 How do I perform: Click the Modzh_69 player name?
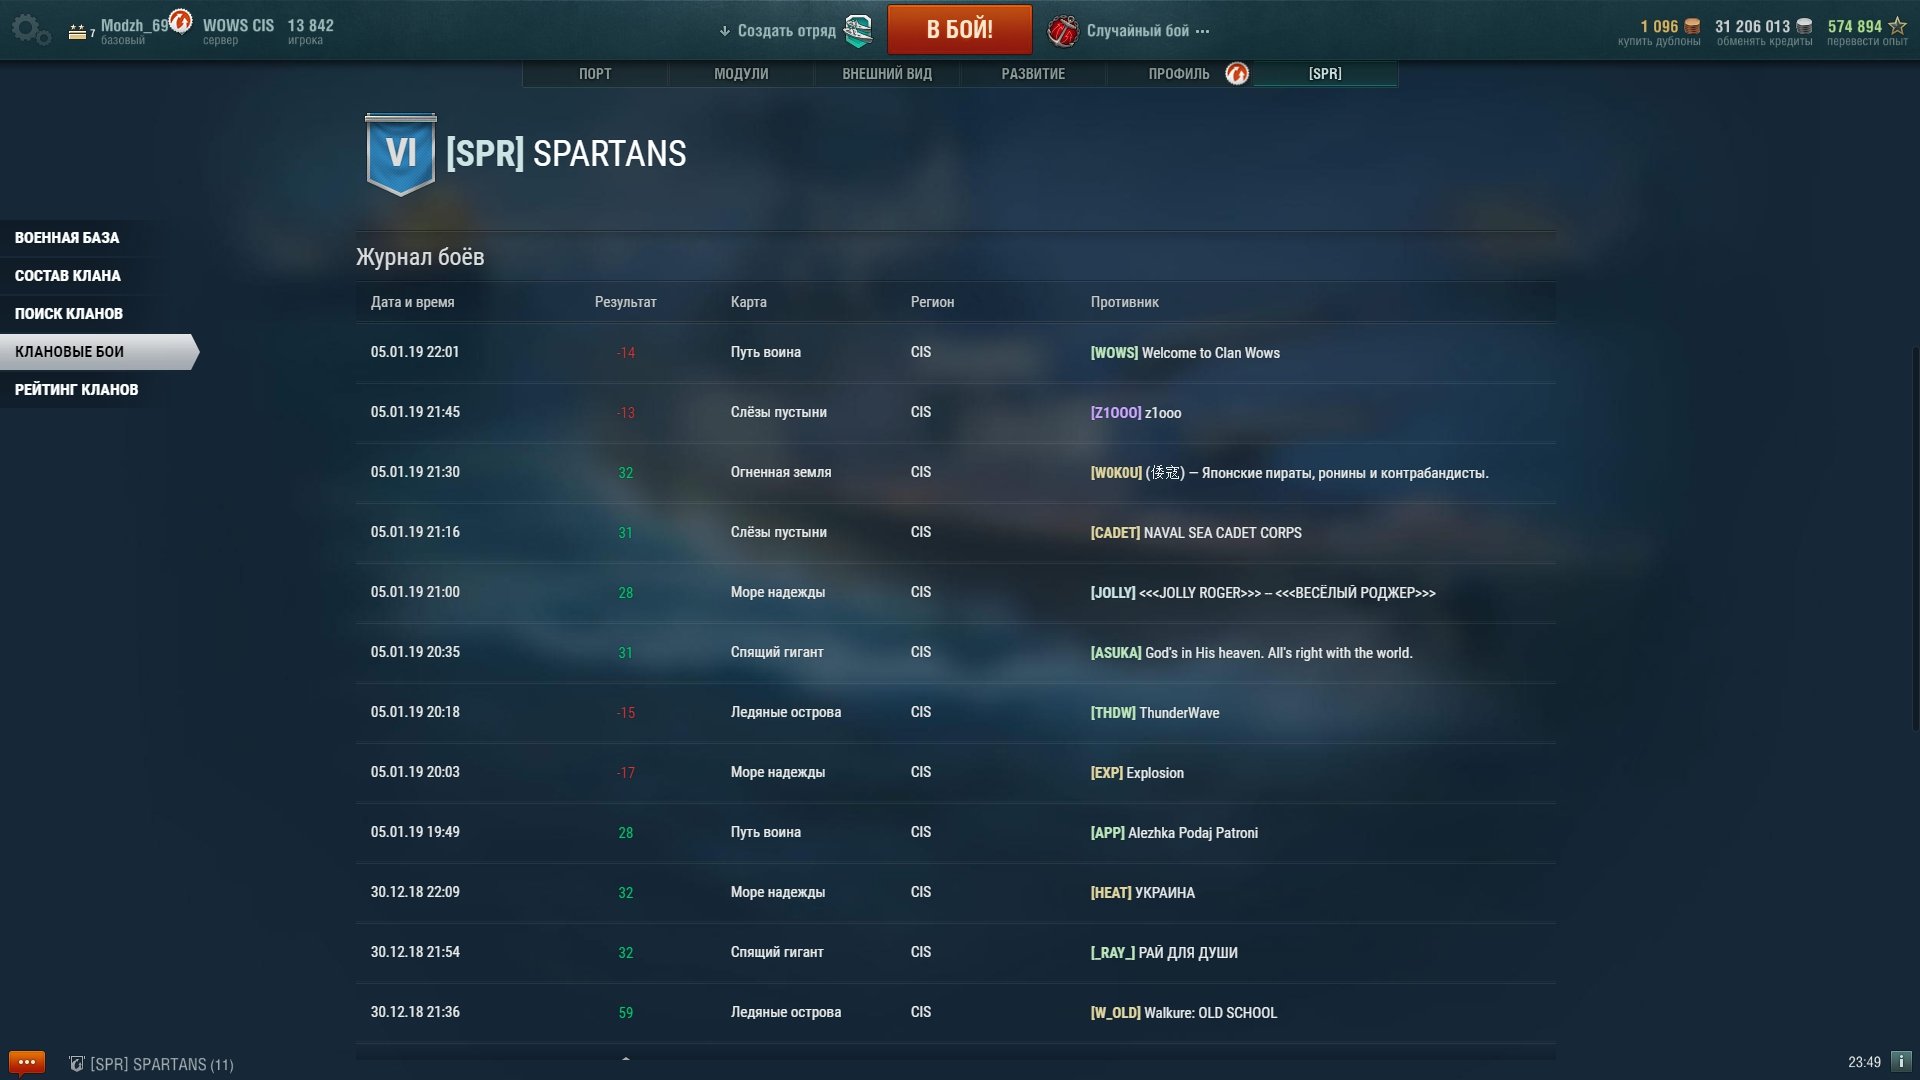135,26
